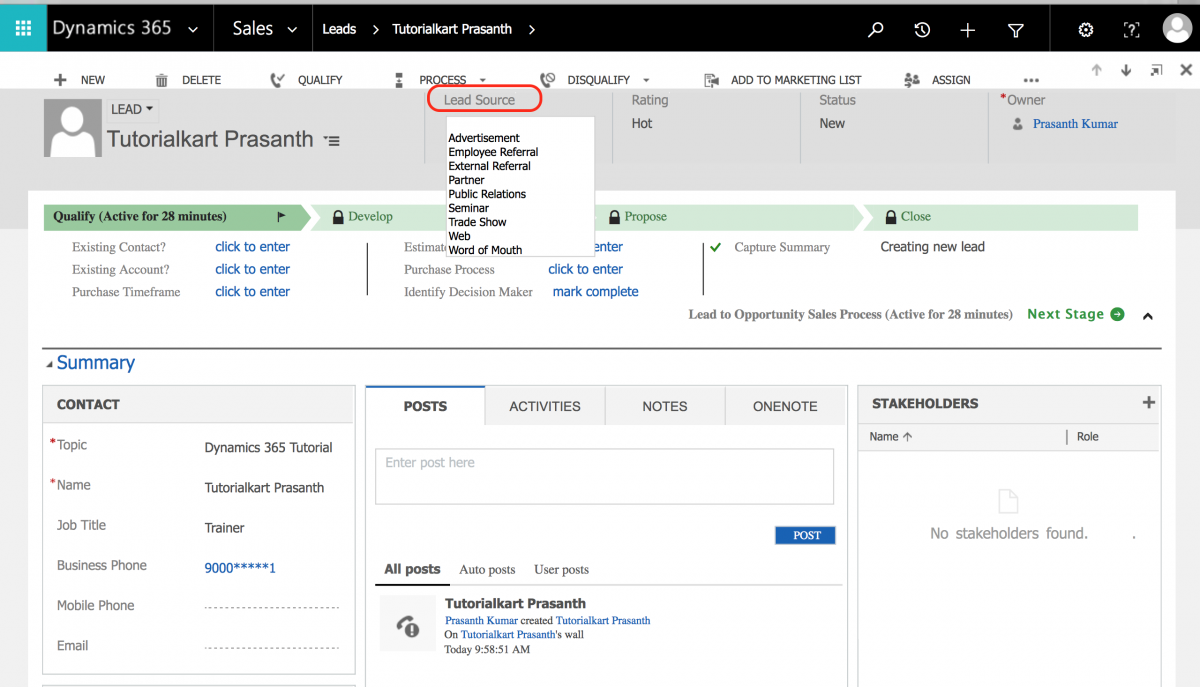Click the Hot rating value
This screenshot has height=687, width=1200.
pyautogui.click(x=642, y=124)
